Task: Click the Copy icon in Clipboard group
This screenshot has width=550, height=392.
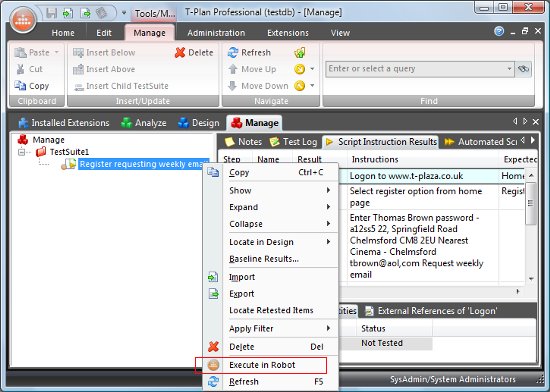Action: point(20,86)
